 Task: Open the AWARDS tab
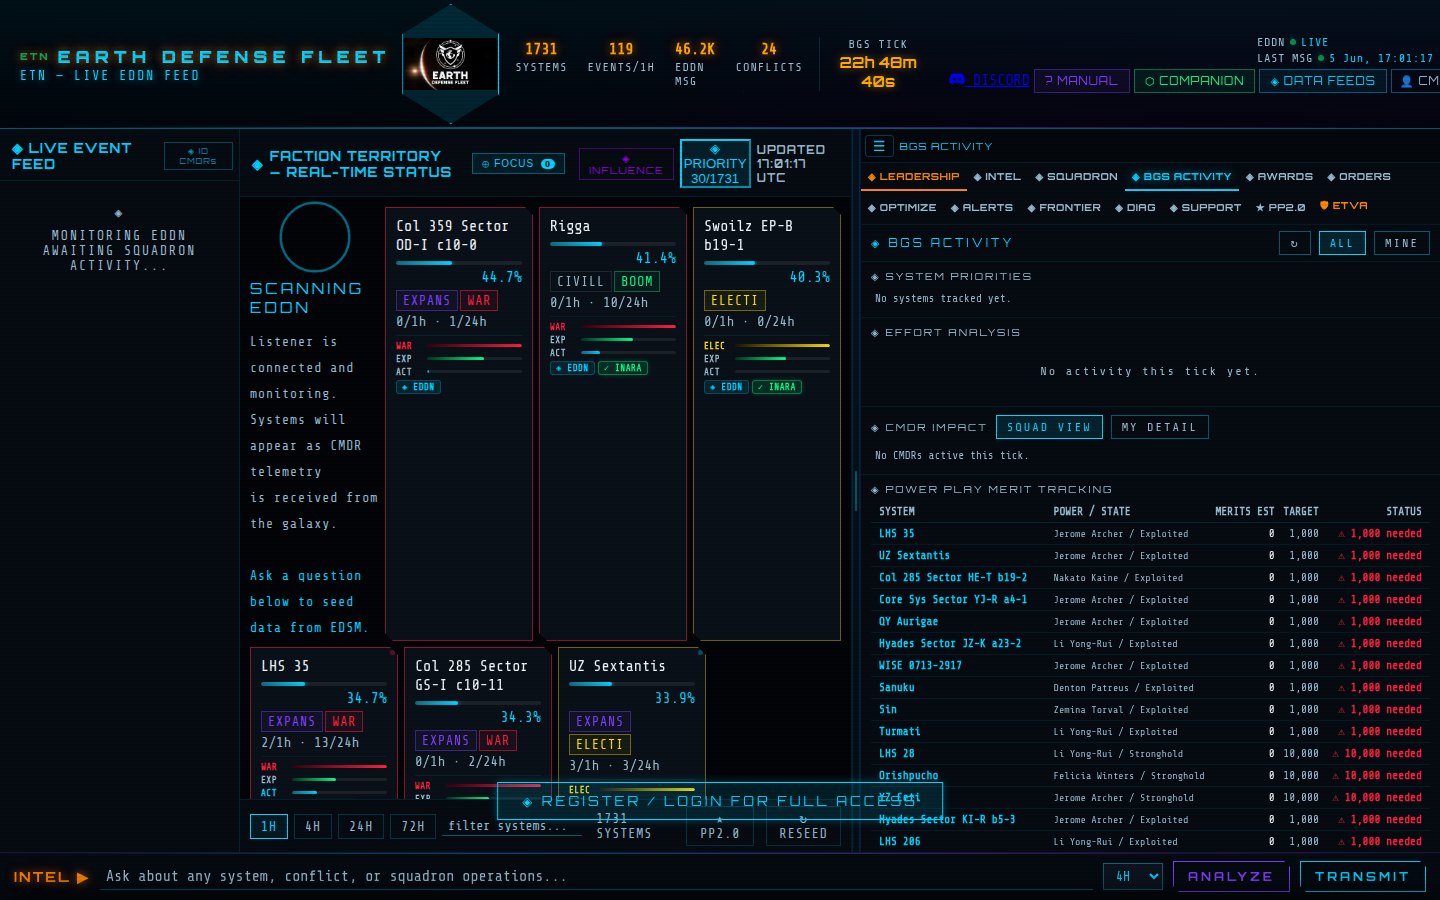click(1279, 177)
